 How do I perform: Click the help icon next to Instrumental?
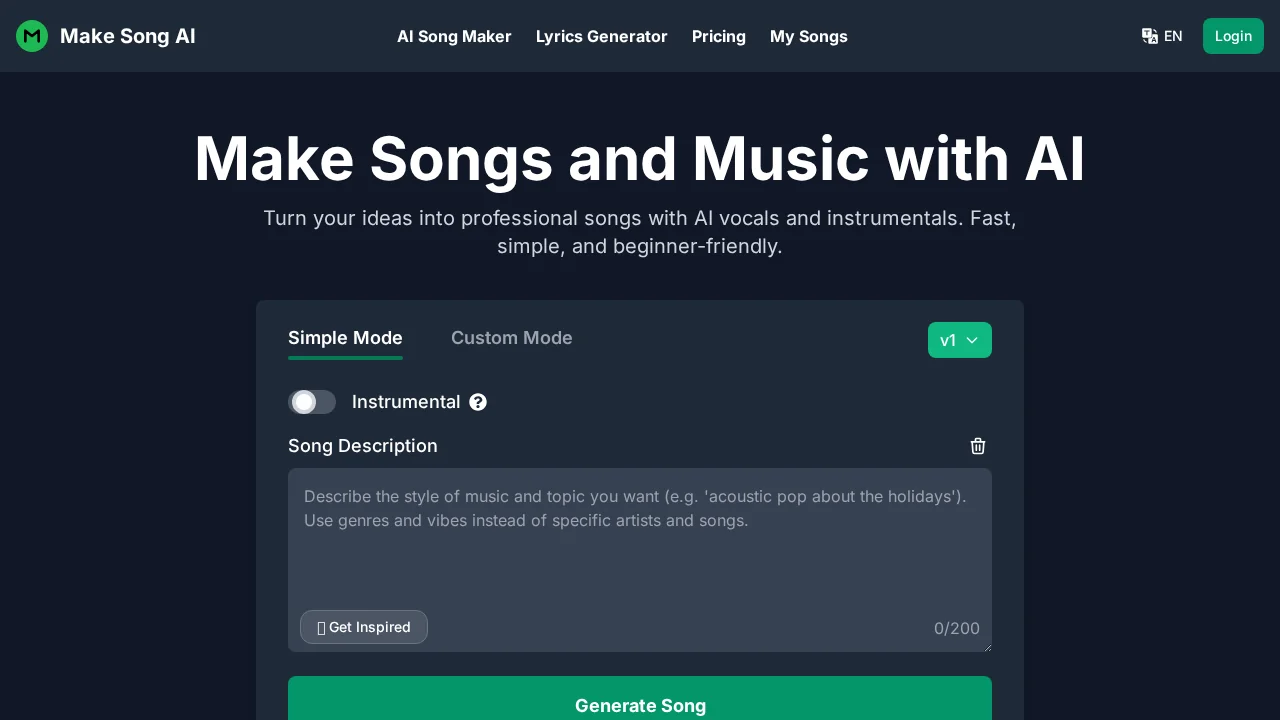click(478, 402)
